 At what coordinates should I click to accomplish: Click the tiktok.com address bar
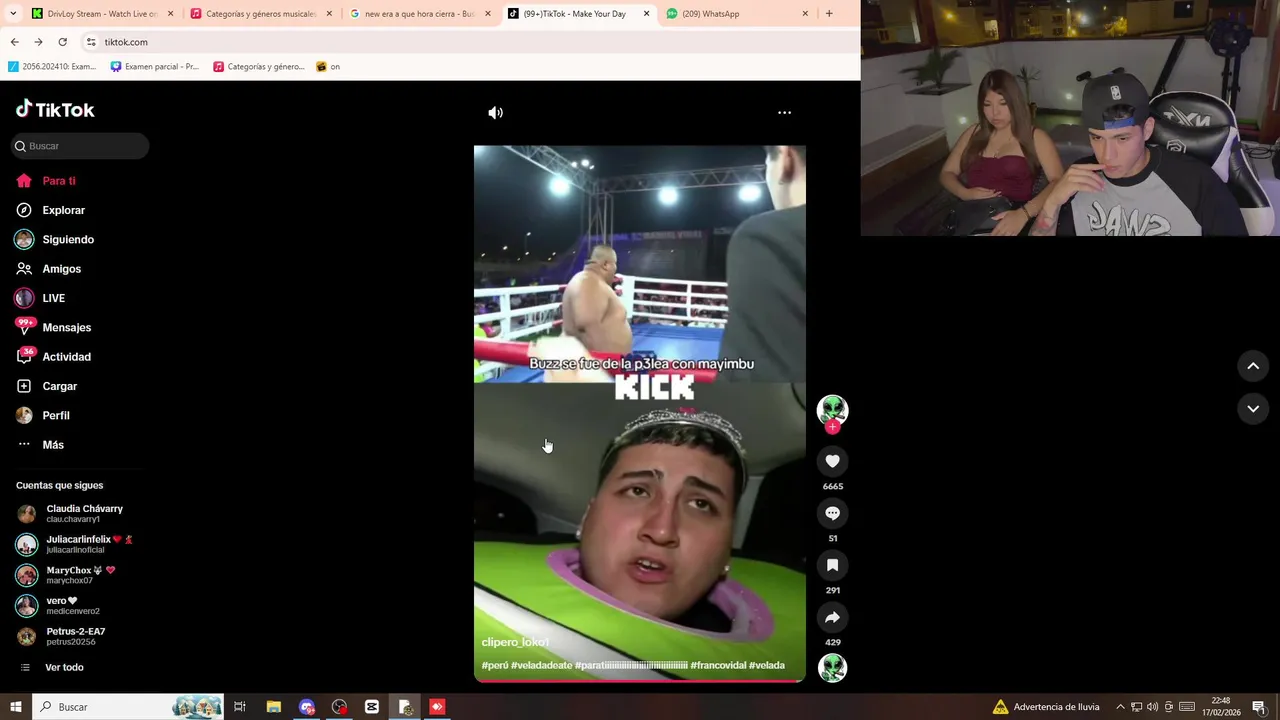(x=470, y=42)
